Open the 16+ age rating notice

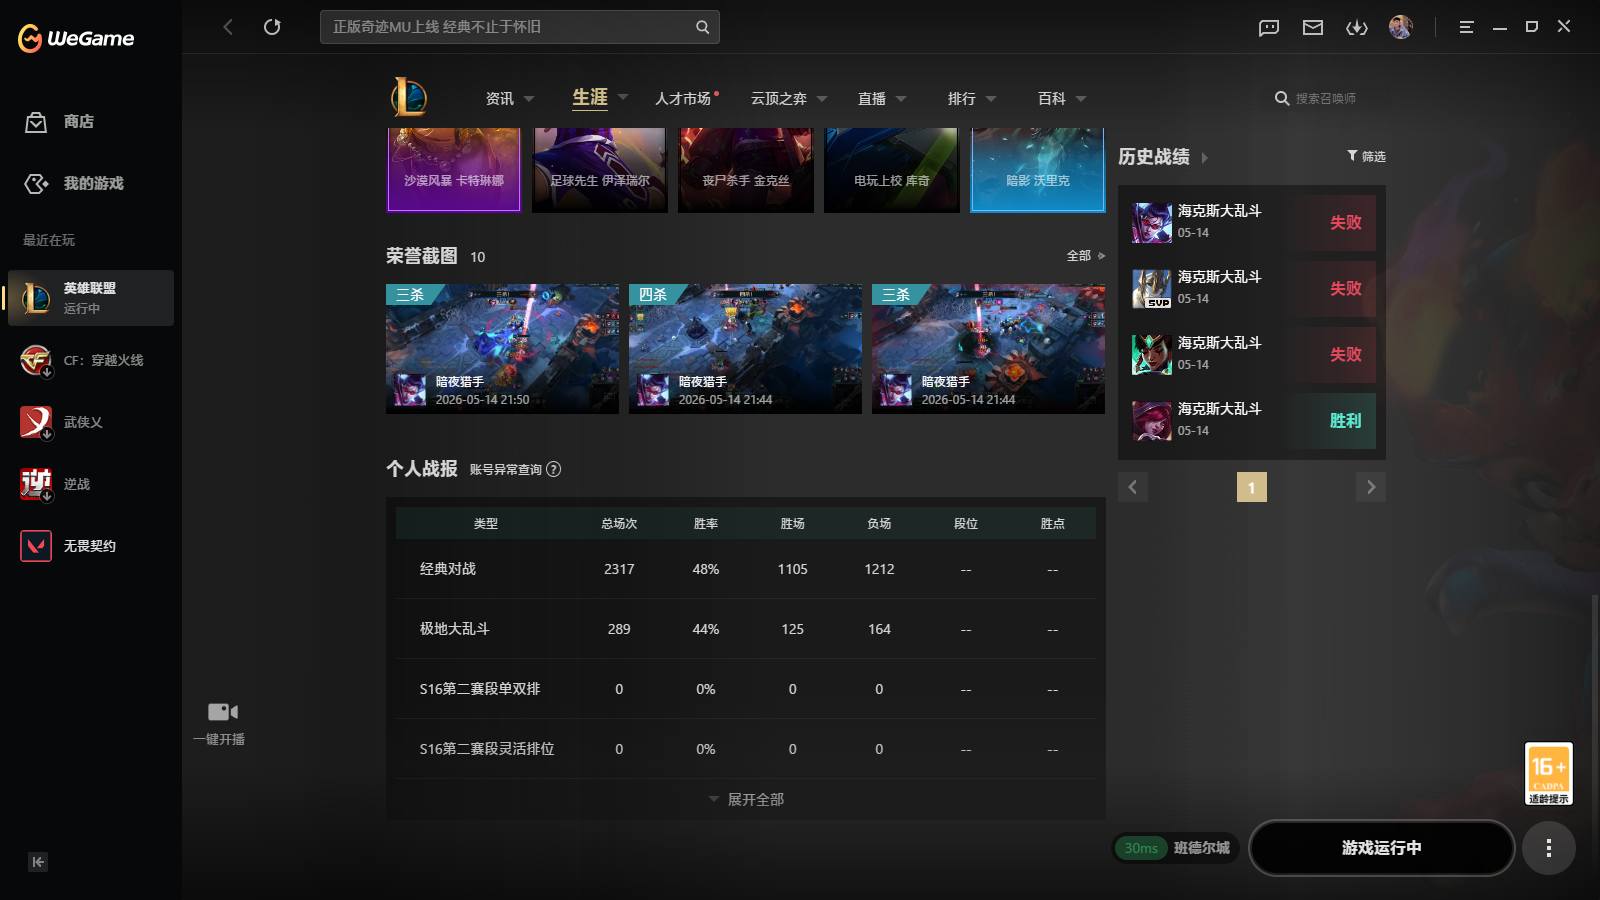(1548, 773)
